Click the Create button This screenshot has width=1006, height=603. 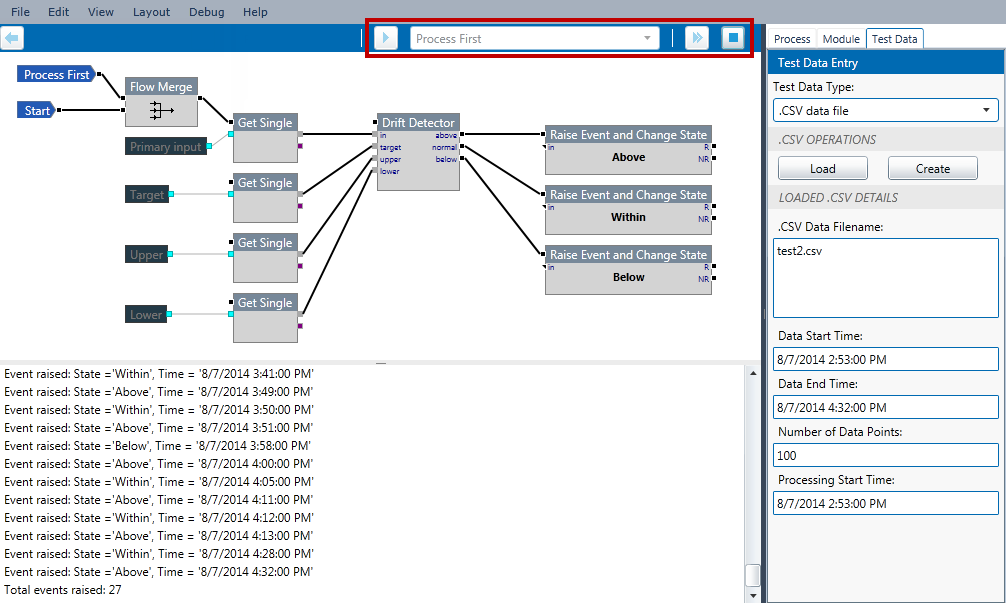932,168
